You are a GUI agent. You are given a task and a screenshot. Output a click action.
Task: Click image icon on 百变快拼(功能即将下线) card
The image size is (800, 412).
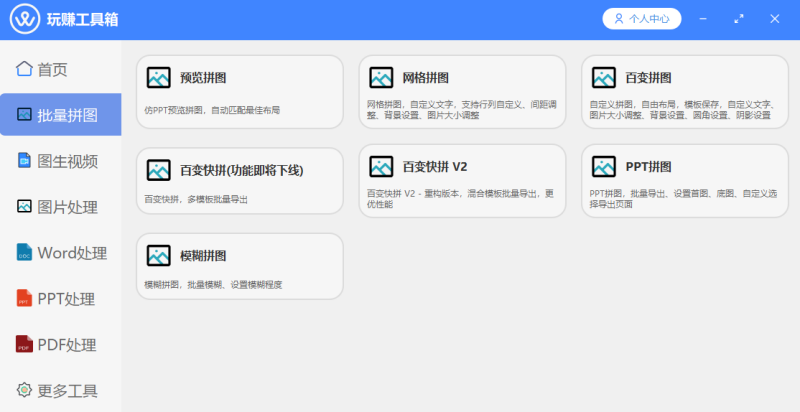tap(159, 170)
